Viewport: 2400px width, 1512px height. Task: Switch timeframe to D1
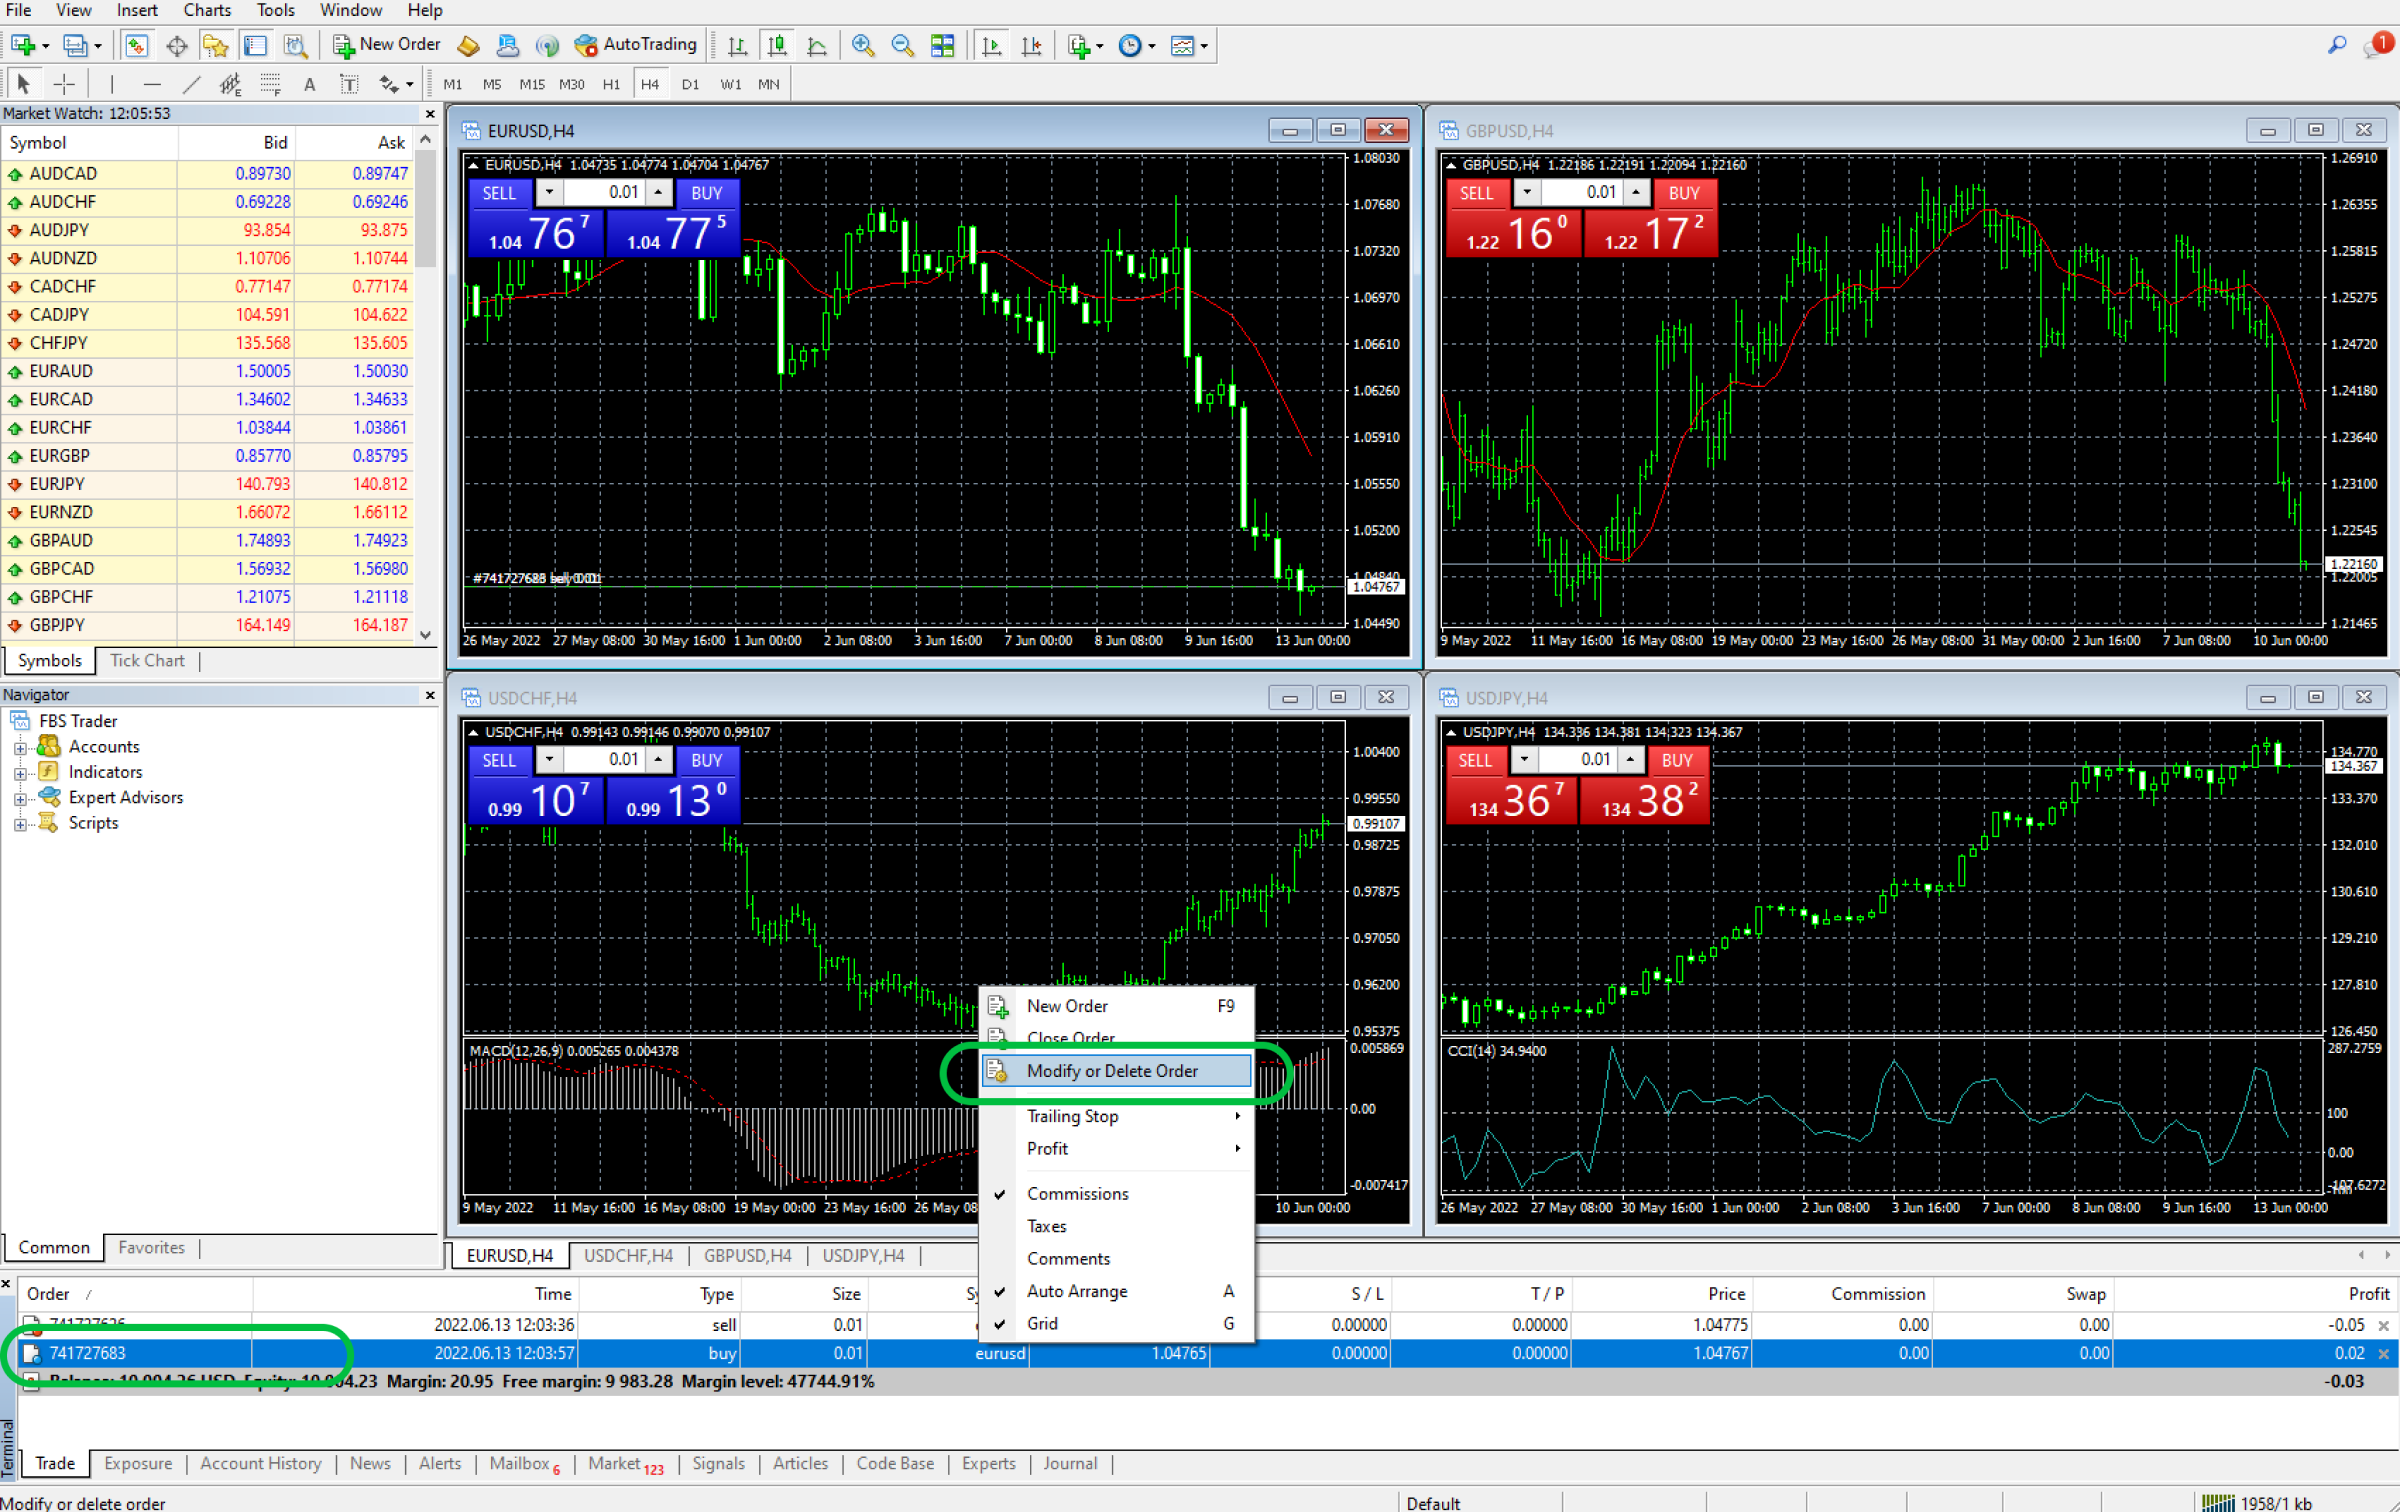[x=690, y=84]
